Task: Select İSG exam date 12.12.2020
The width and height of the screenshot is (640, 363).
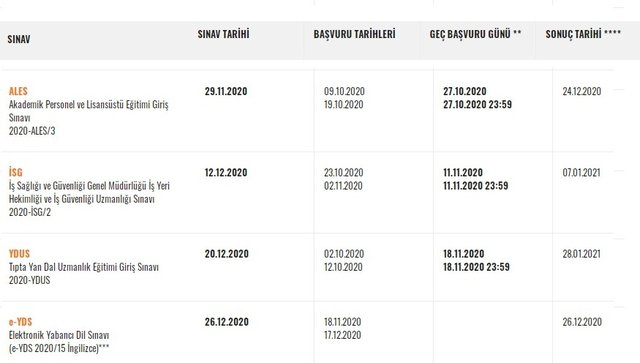Action: 226,172
